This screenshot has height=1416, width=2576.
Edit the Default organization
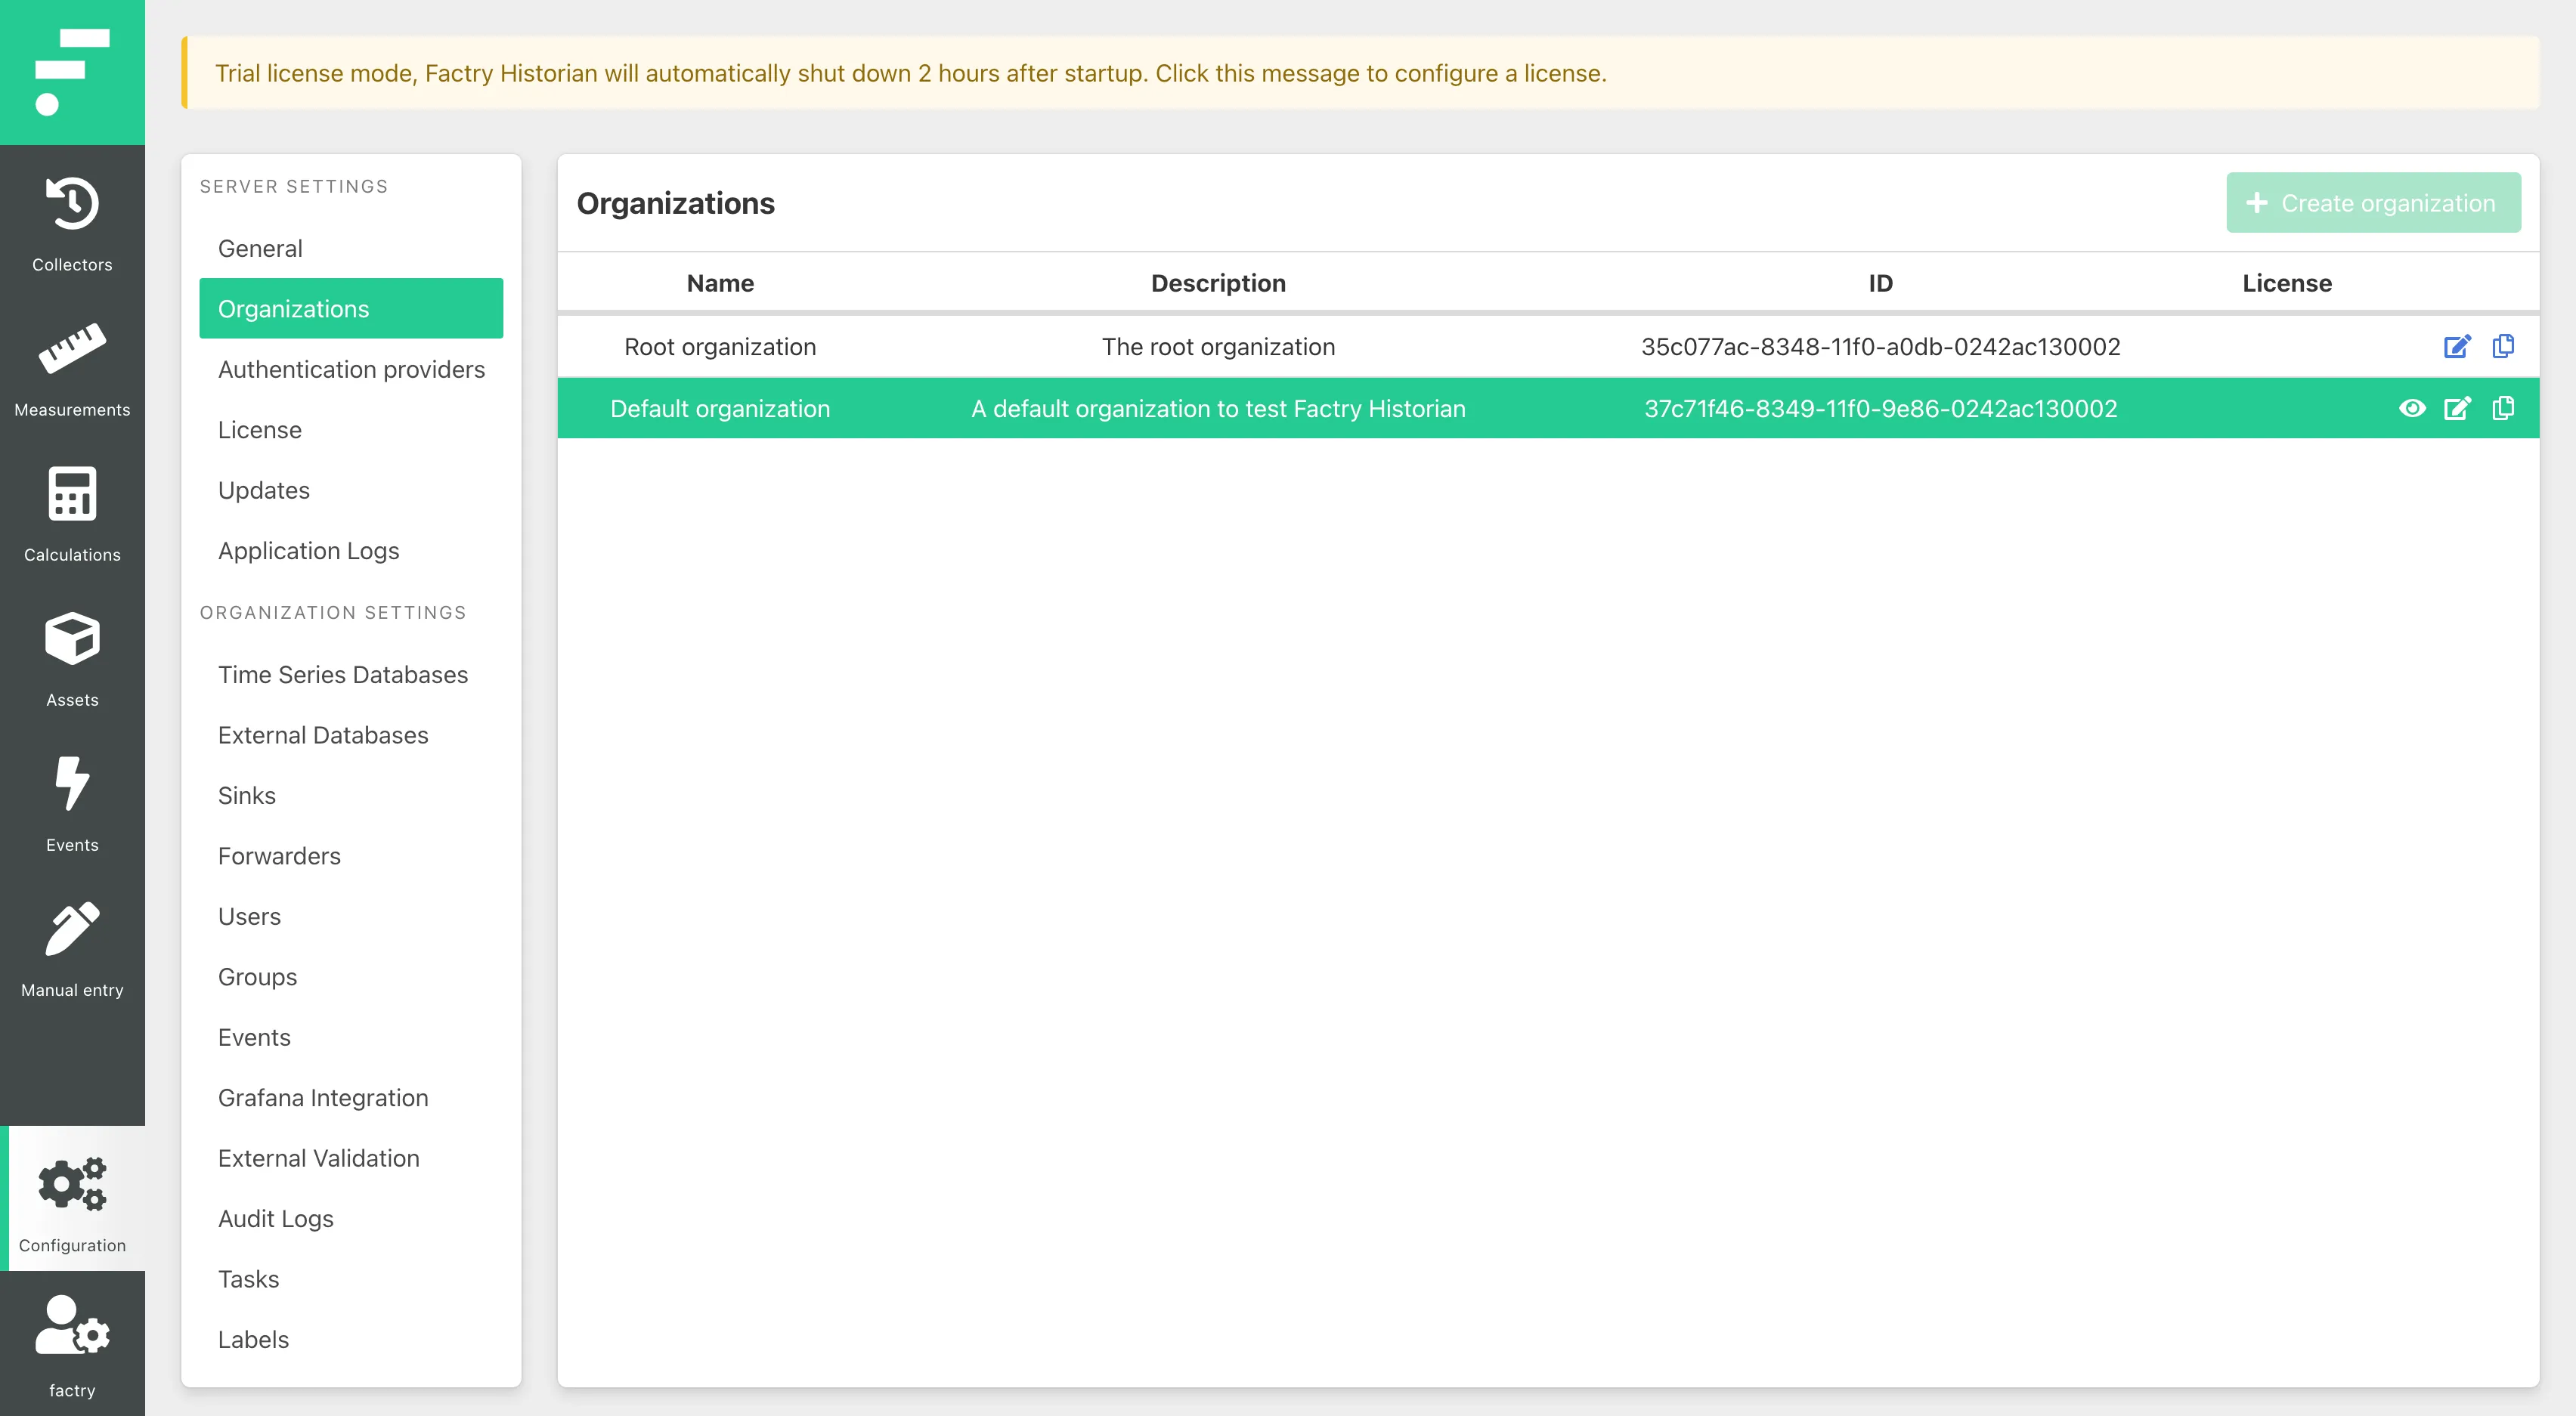pos(2457,409)
